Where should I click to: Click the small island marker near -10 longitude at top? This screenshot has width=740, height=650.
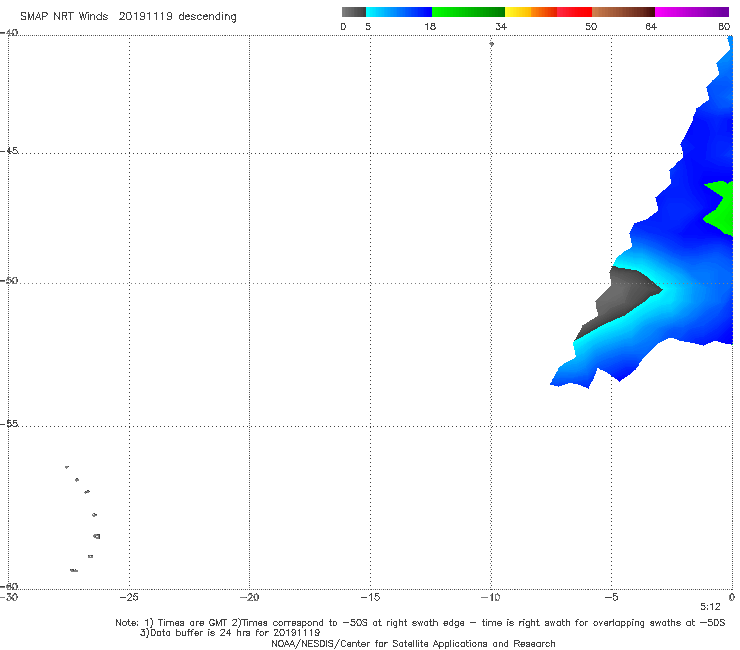click(x=491, y=44)
